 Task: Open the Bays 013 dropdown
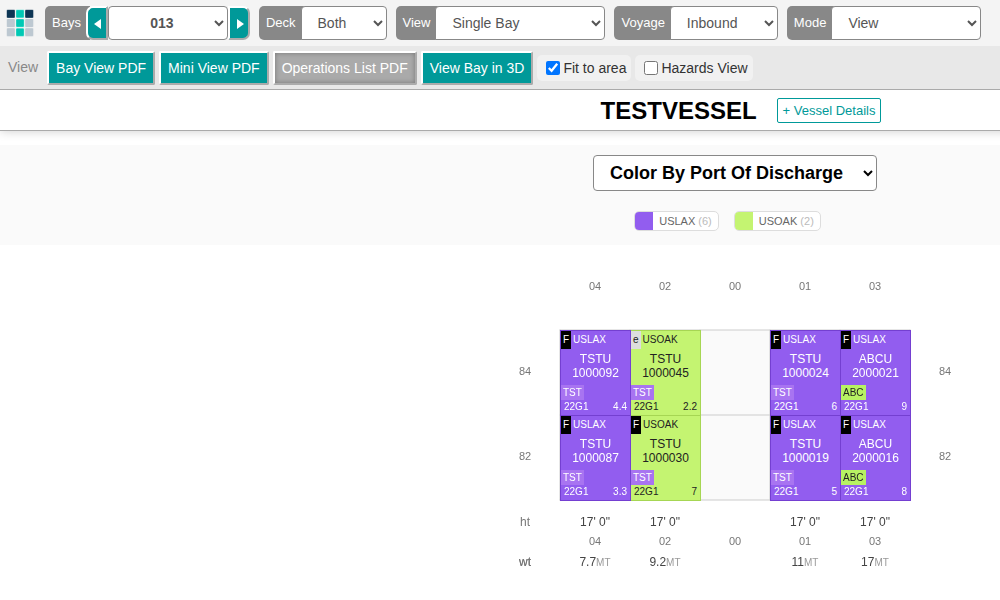[168, 24]
